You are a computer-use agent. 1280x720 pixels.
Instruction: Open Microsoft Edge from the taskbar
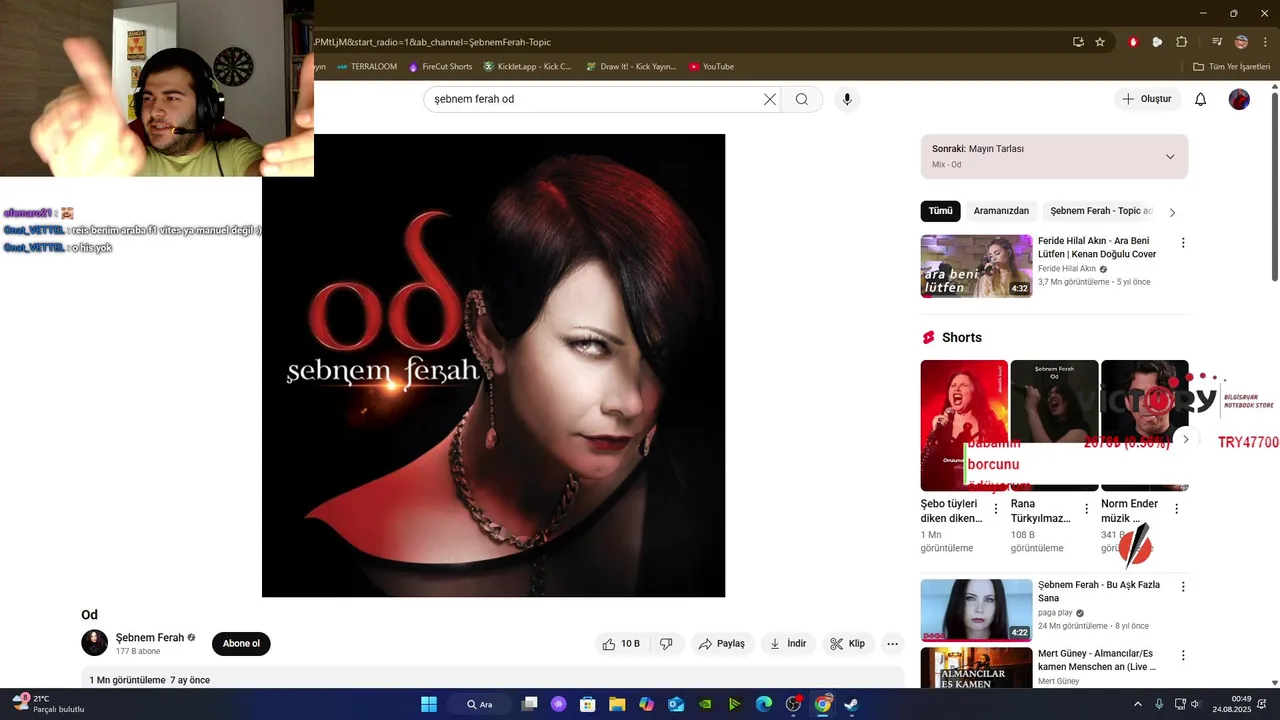tap(764, 704)
